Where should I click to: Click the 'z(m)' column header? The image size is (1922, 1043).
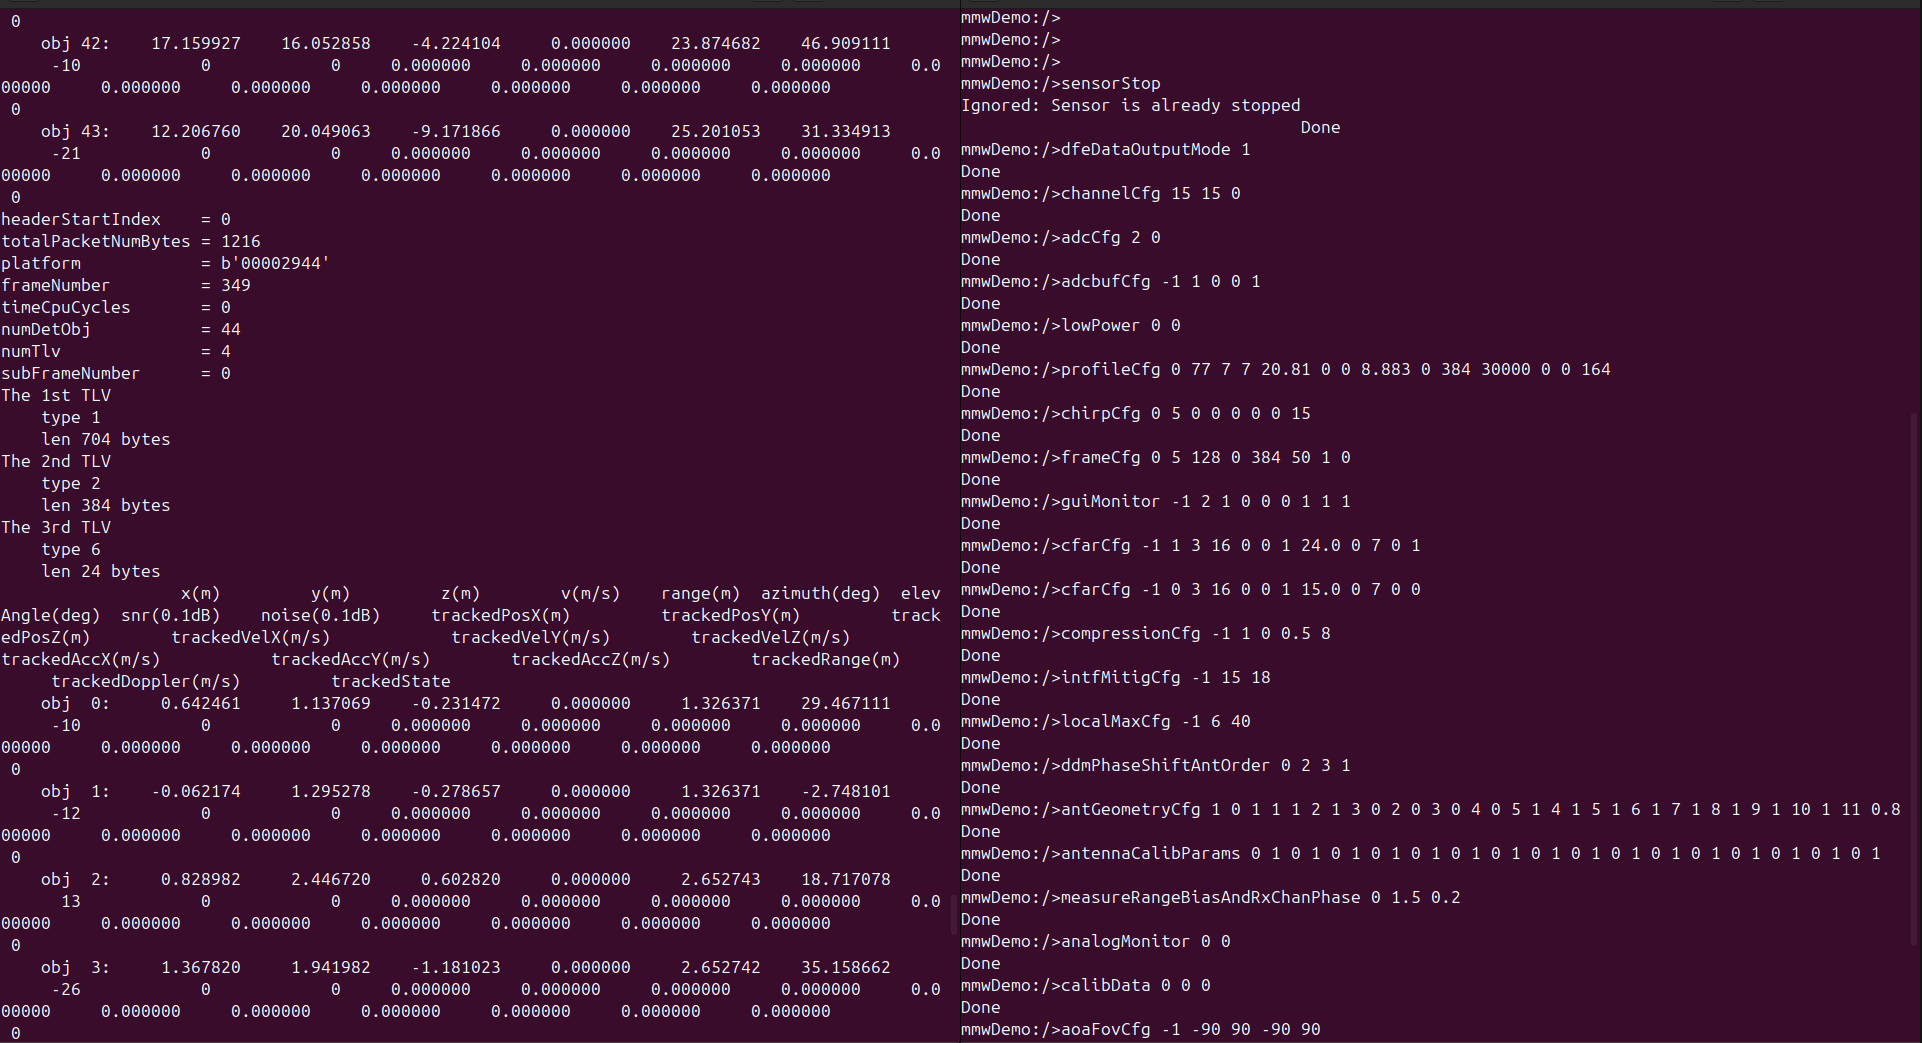coord(461,594)
